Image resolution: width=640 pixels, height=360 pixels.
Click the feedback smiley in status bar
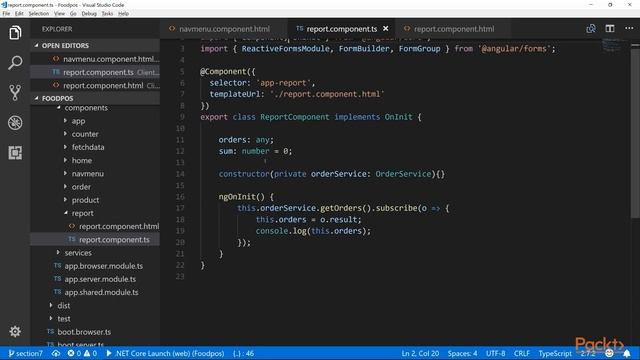click(609, 353)
